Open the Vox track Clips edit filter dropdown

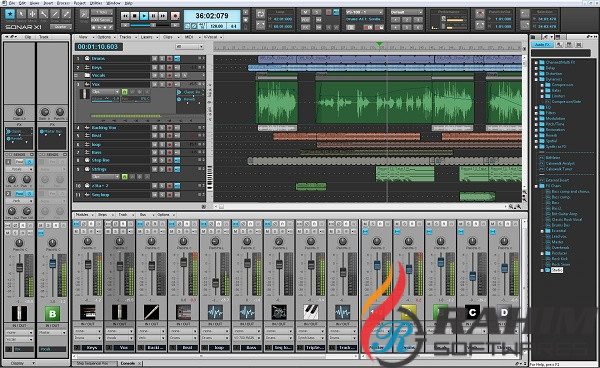click(106, 92)
